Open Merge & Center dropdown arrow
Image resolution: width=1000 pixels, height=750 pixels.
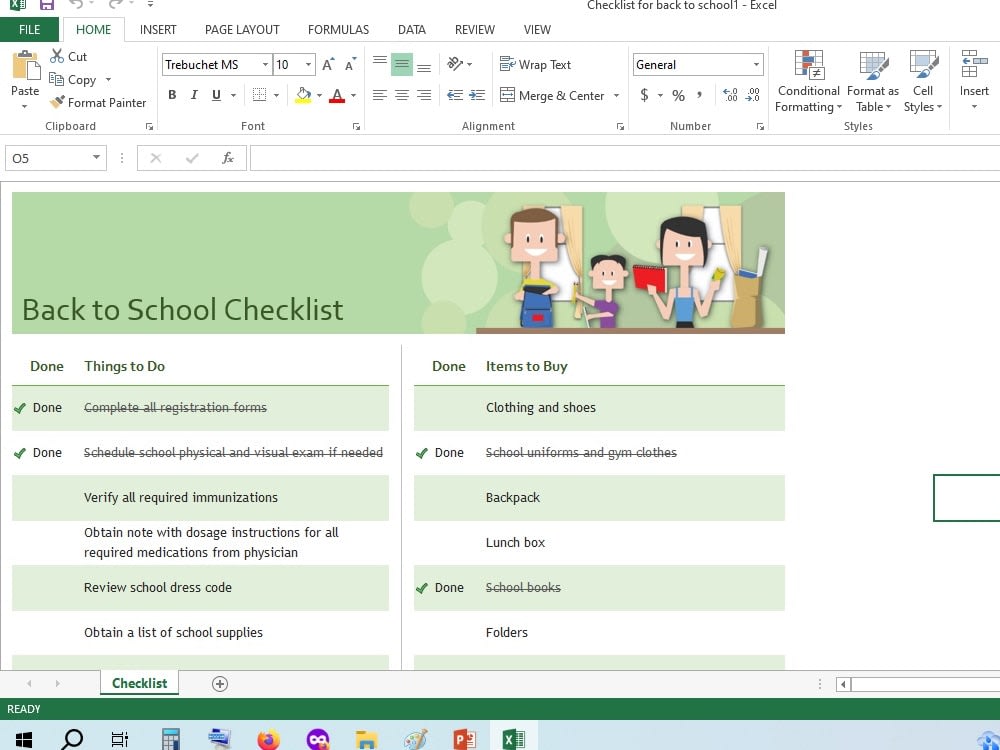(x=617, y=96)
